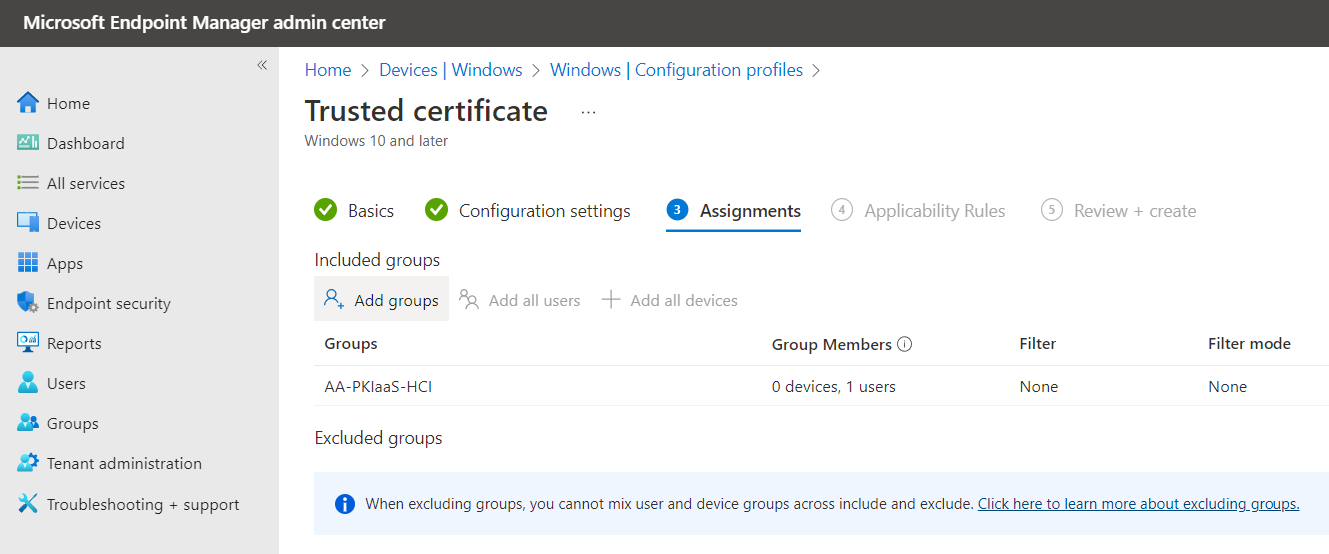This screenshot has height=554, width=1329.
Task: Click the Add all devices button
Action: [670, 300]
